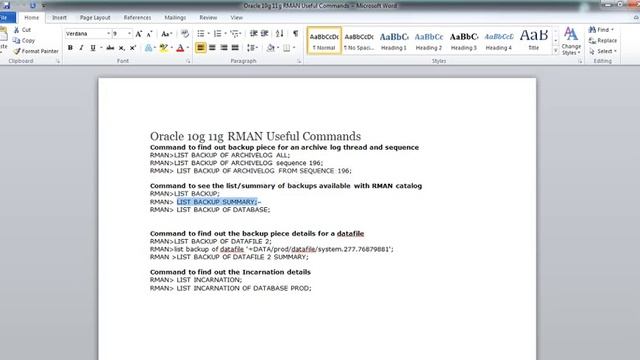Switch to the Mailings tab
Image resolution: width=640 pixels, height=360 pixels.
[x=175, y=18]
